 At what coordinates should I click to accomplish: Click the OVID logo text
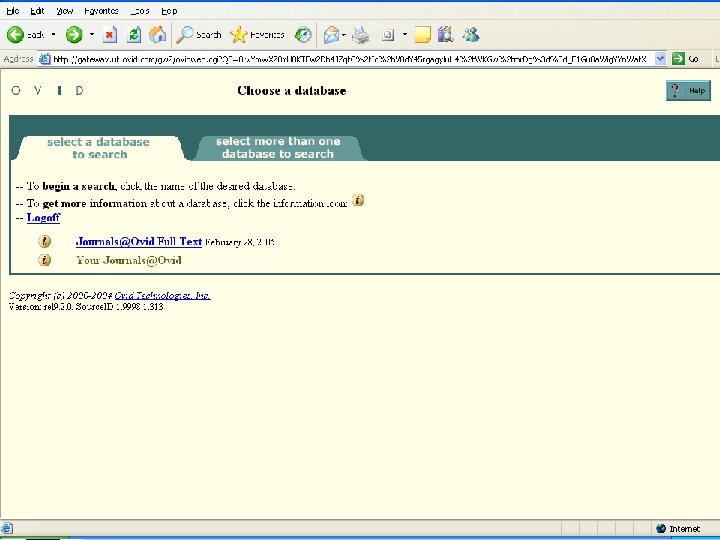(47, 90)
